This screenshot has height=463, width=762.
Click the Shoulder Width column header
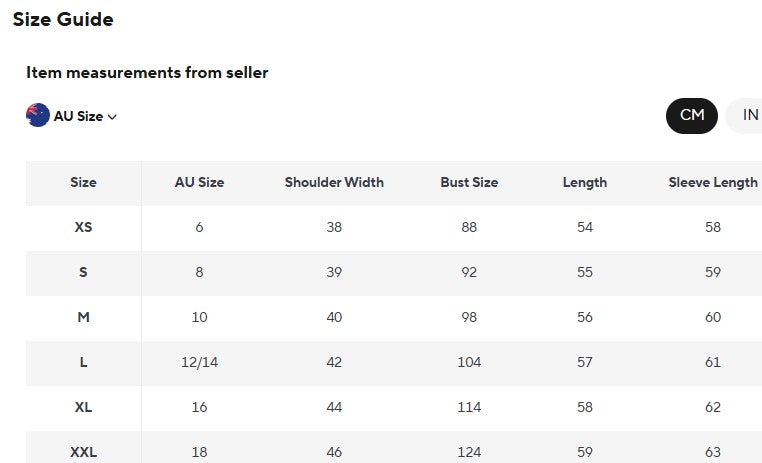(334, 183)
